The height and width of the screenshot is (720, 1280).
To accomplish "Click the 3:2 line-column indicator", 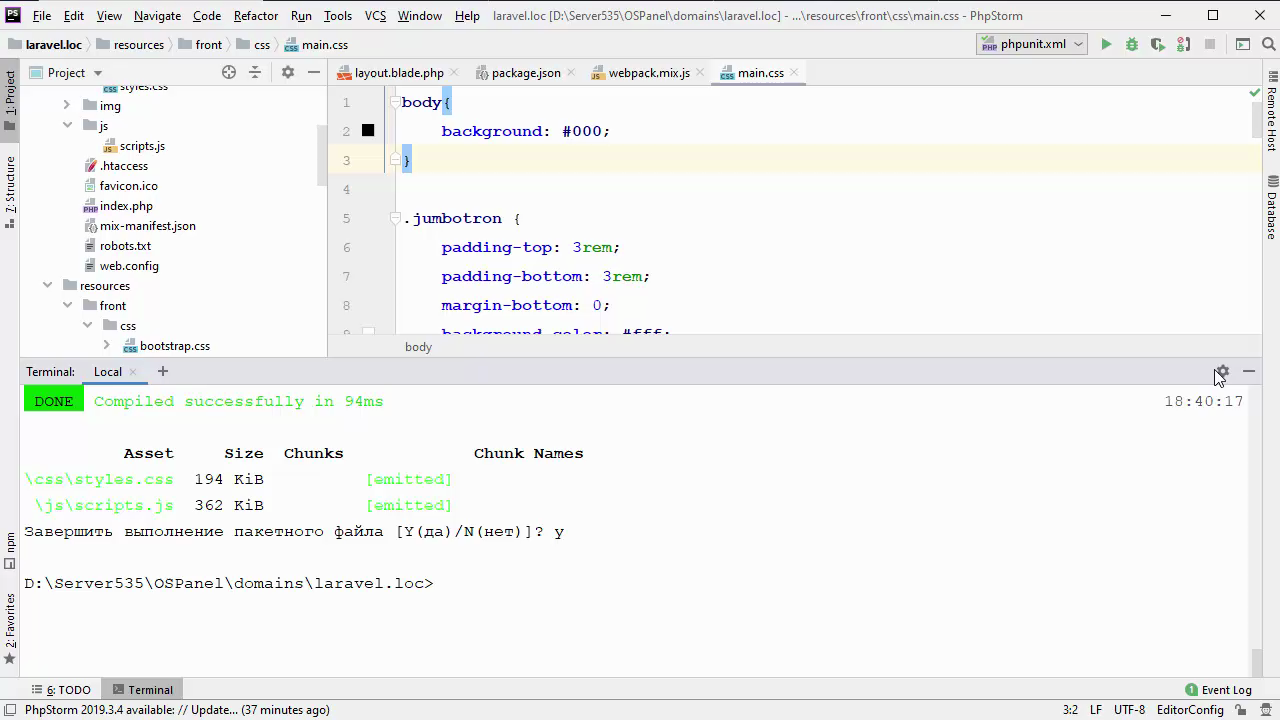I will [x=1070, y=710].
